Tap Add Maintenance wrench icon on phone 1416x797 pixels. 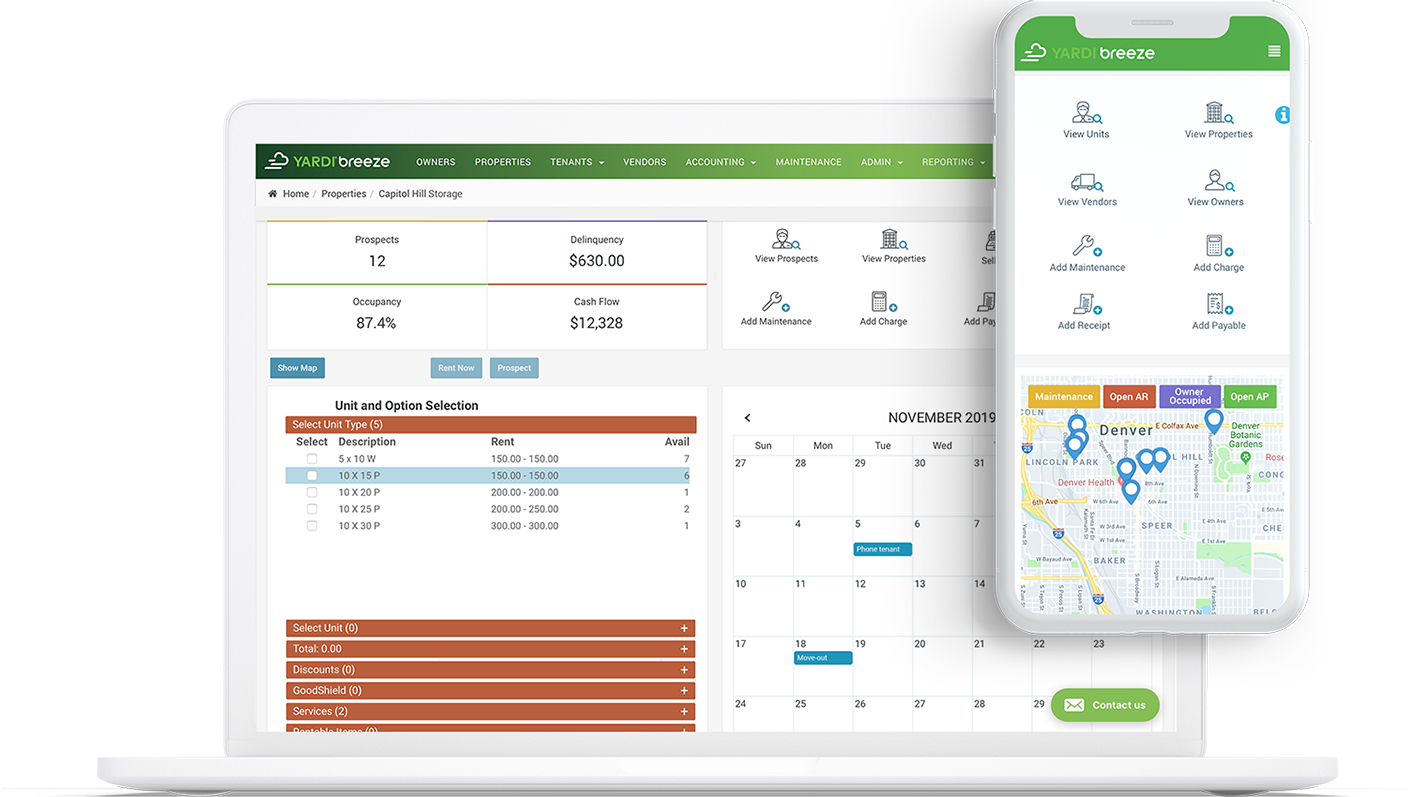[1086, 246]
